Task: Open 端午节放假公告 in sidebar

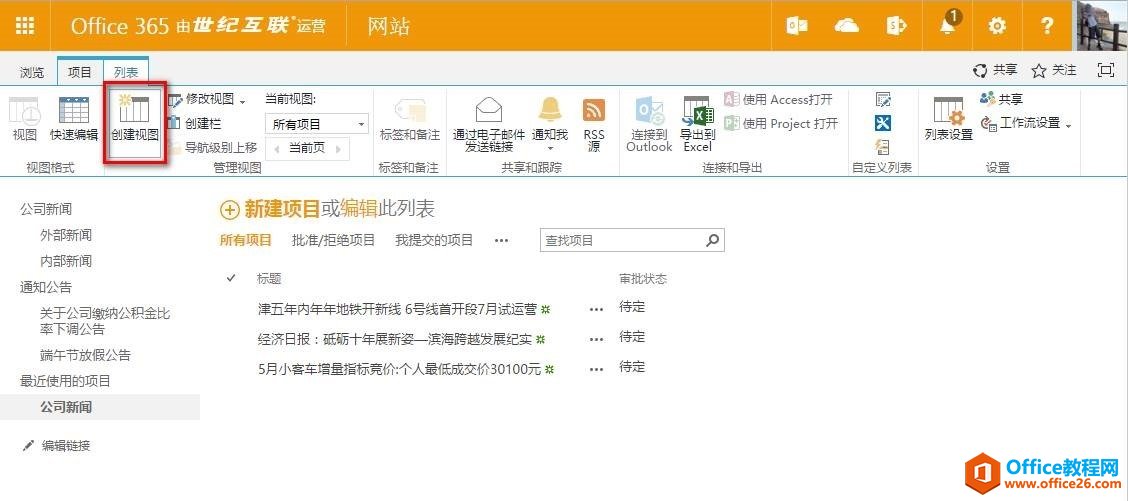Action: coord(86,356)
